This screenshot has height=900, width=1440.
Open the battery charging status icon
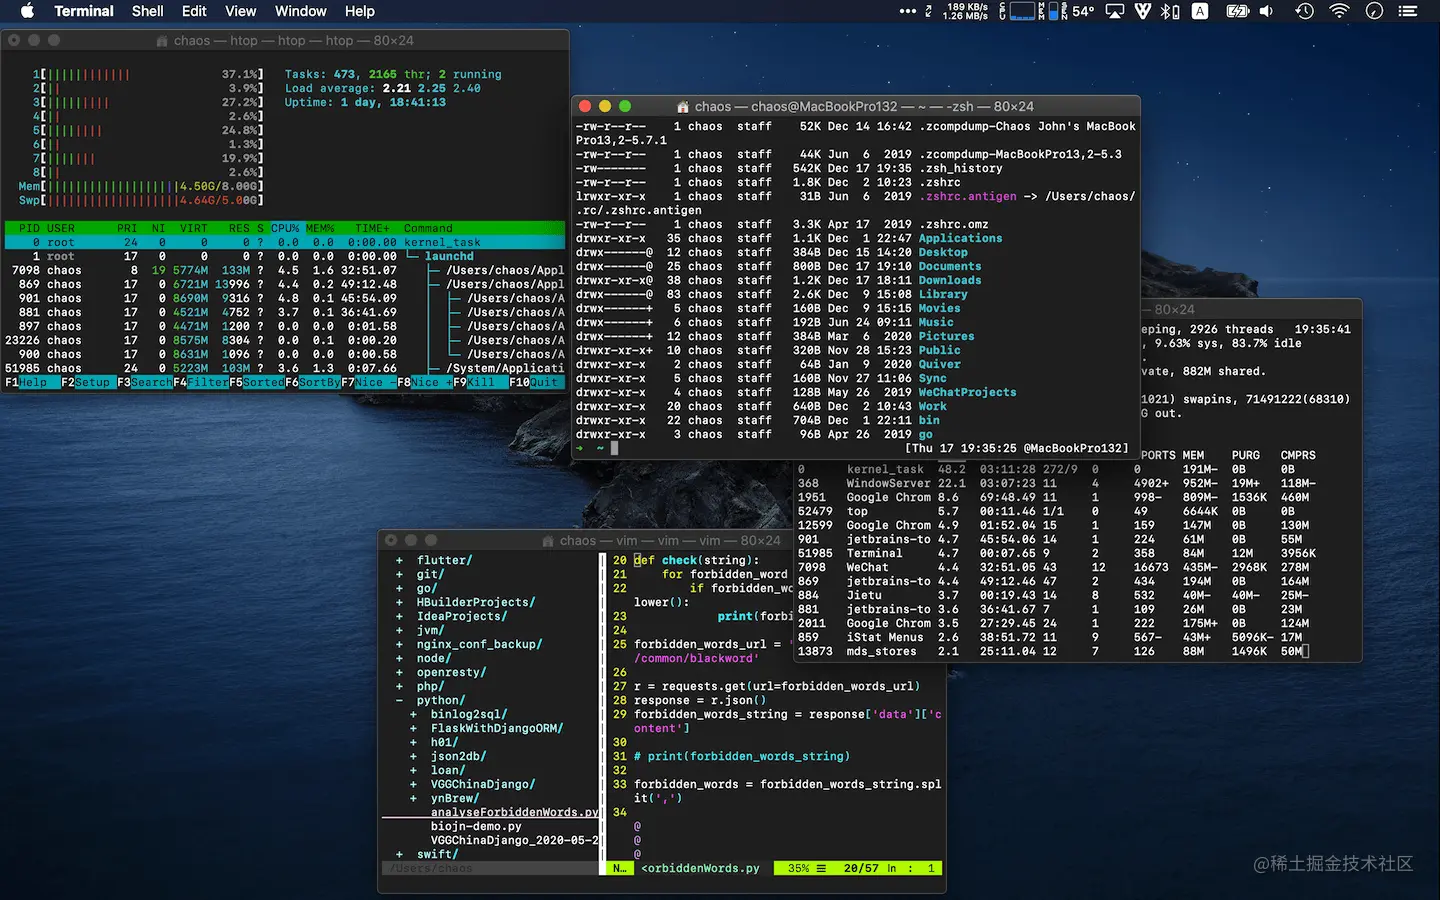coord(1237,11)
